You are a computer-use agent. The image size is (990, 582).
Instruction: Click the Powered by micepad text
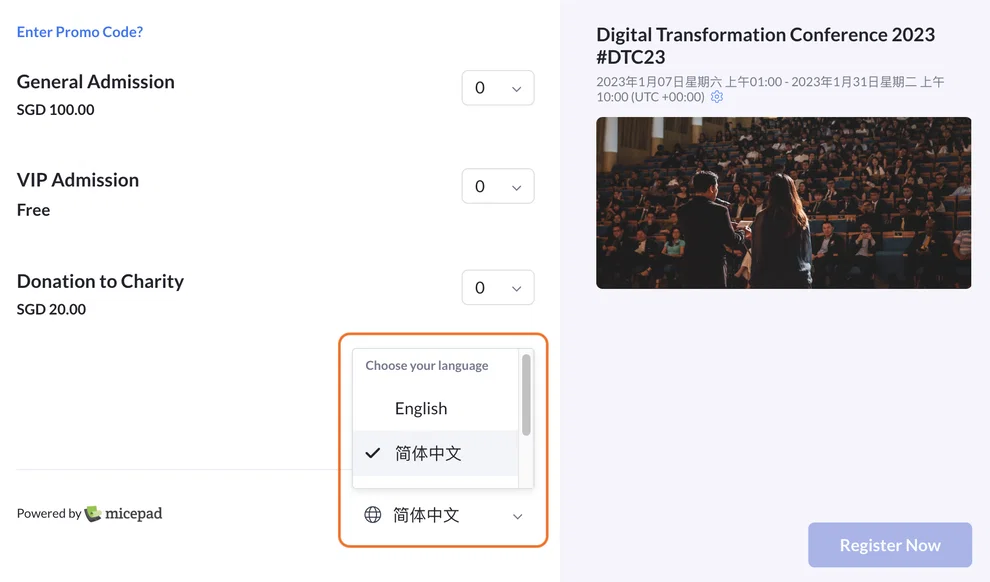click(x=89, y=514)
